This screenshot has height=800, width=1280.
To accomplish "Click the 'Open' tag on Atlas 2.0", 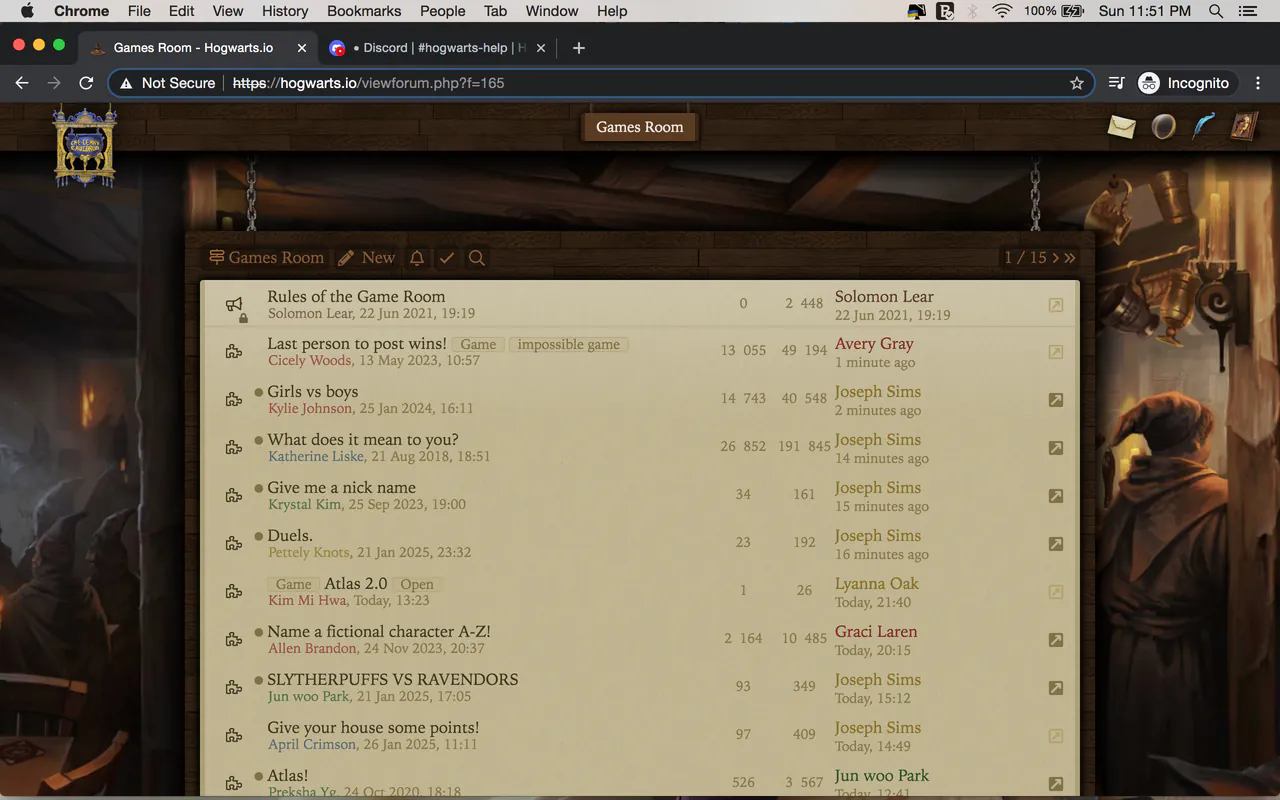I will (x=417, y=585).
